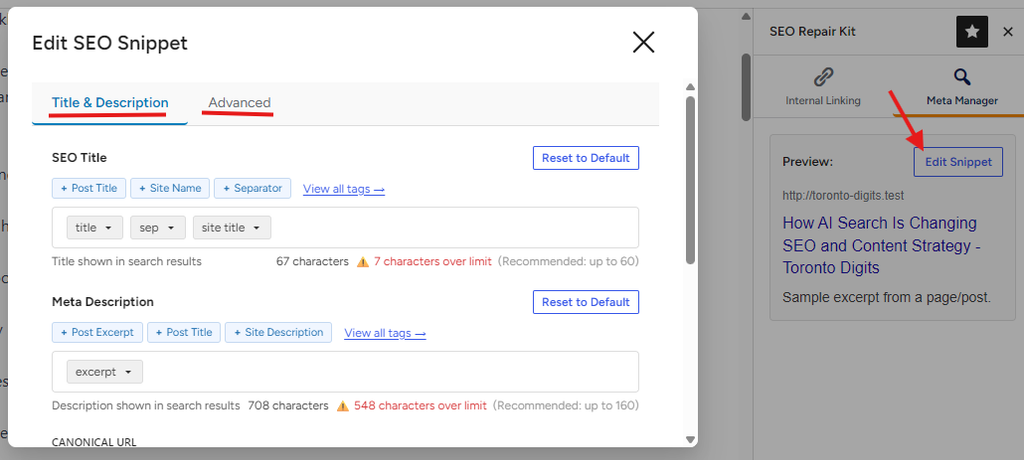The width and height of the screenshot is (1024, 460).
Task: Close the Edit SEO Snippet dialog
Action: point(643,42)
